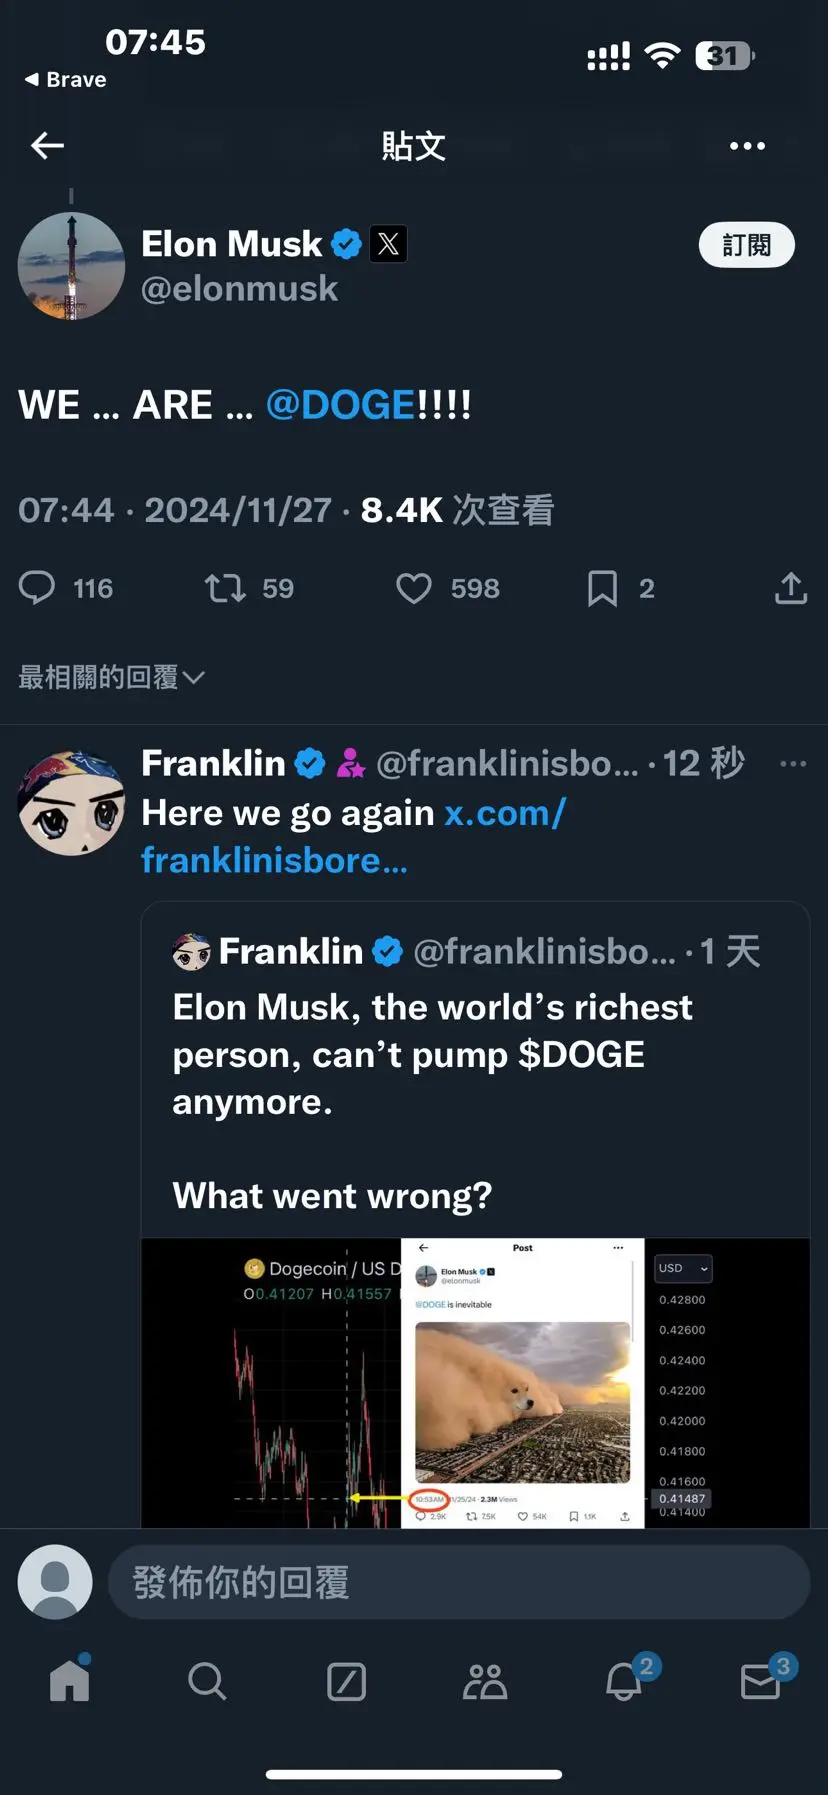
Task: Tap the back arrow icon
Action: pyautogui.click(x=47, y=146)
